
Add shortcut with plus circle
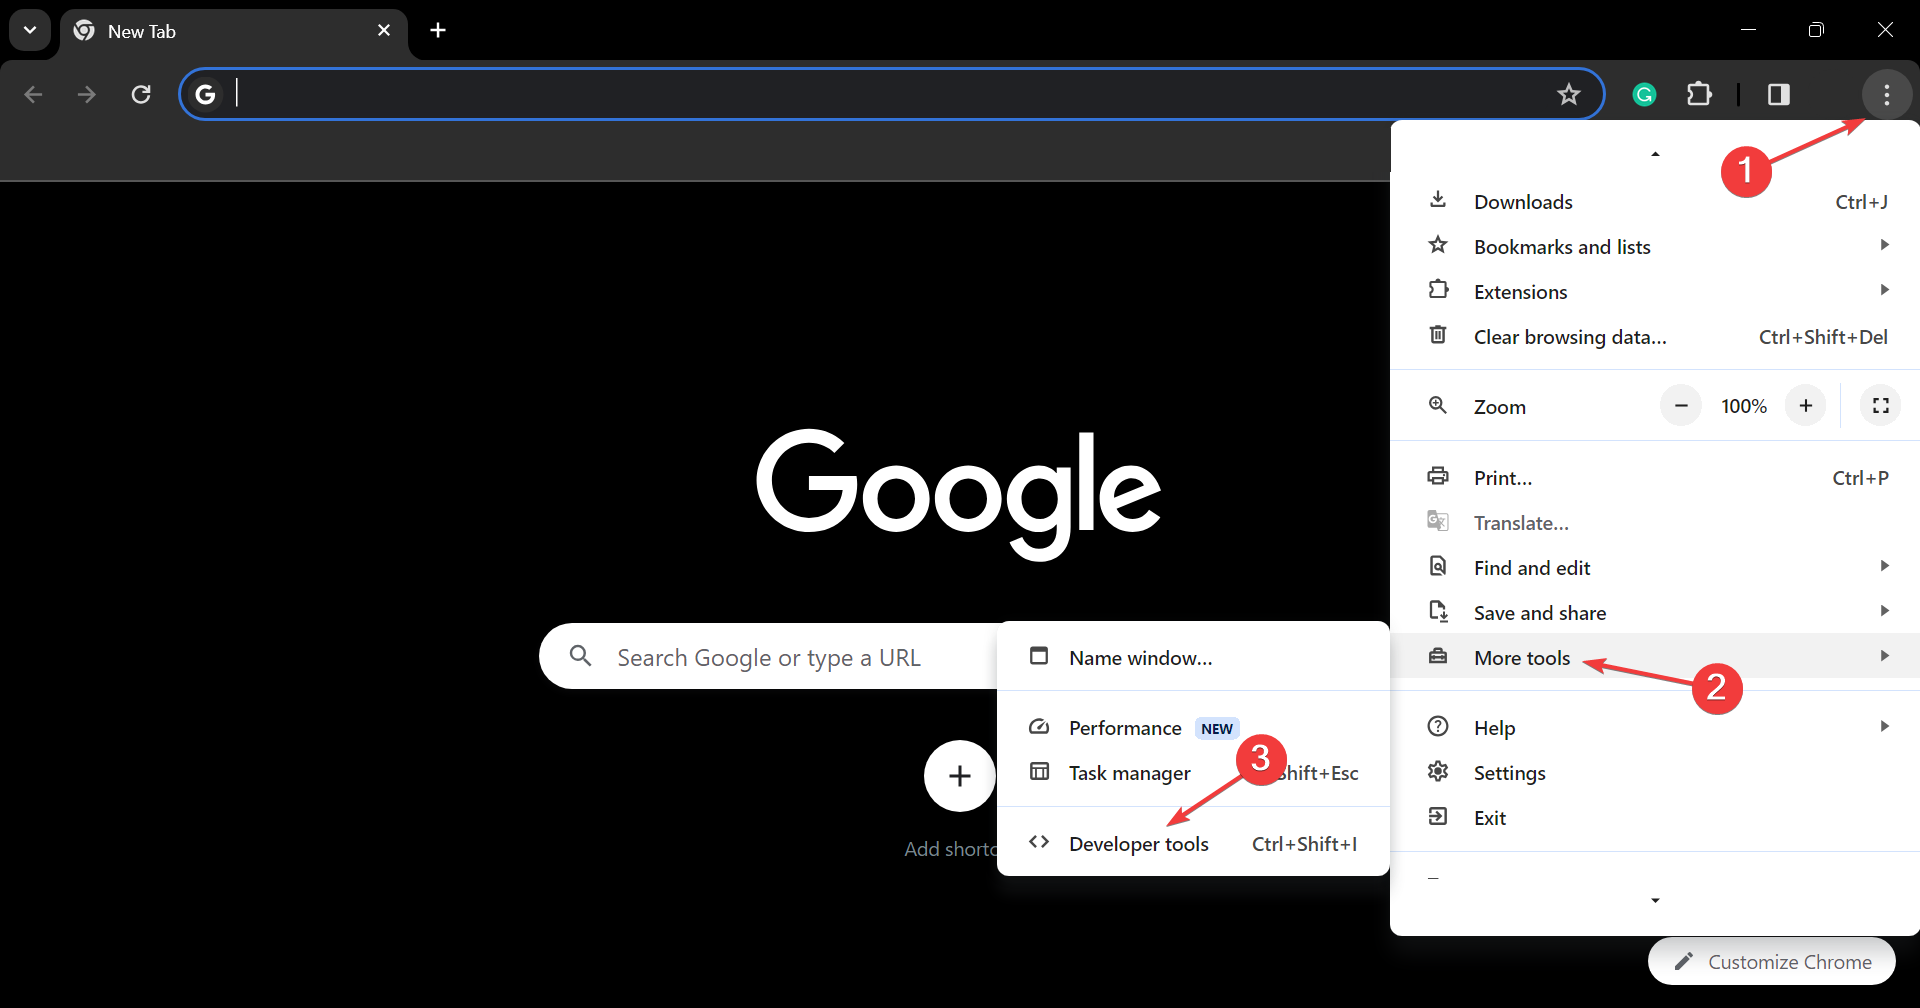click(959, 776)
